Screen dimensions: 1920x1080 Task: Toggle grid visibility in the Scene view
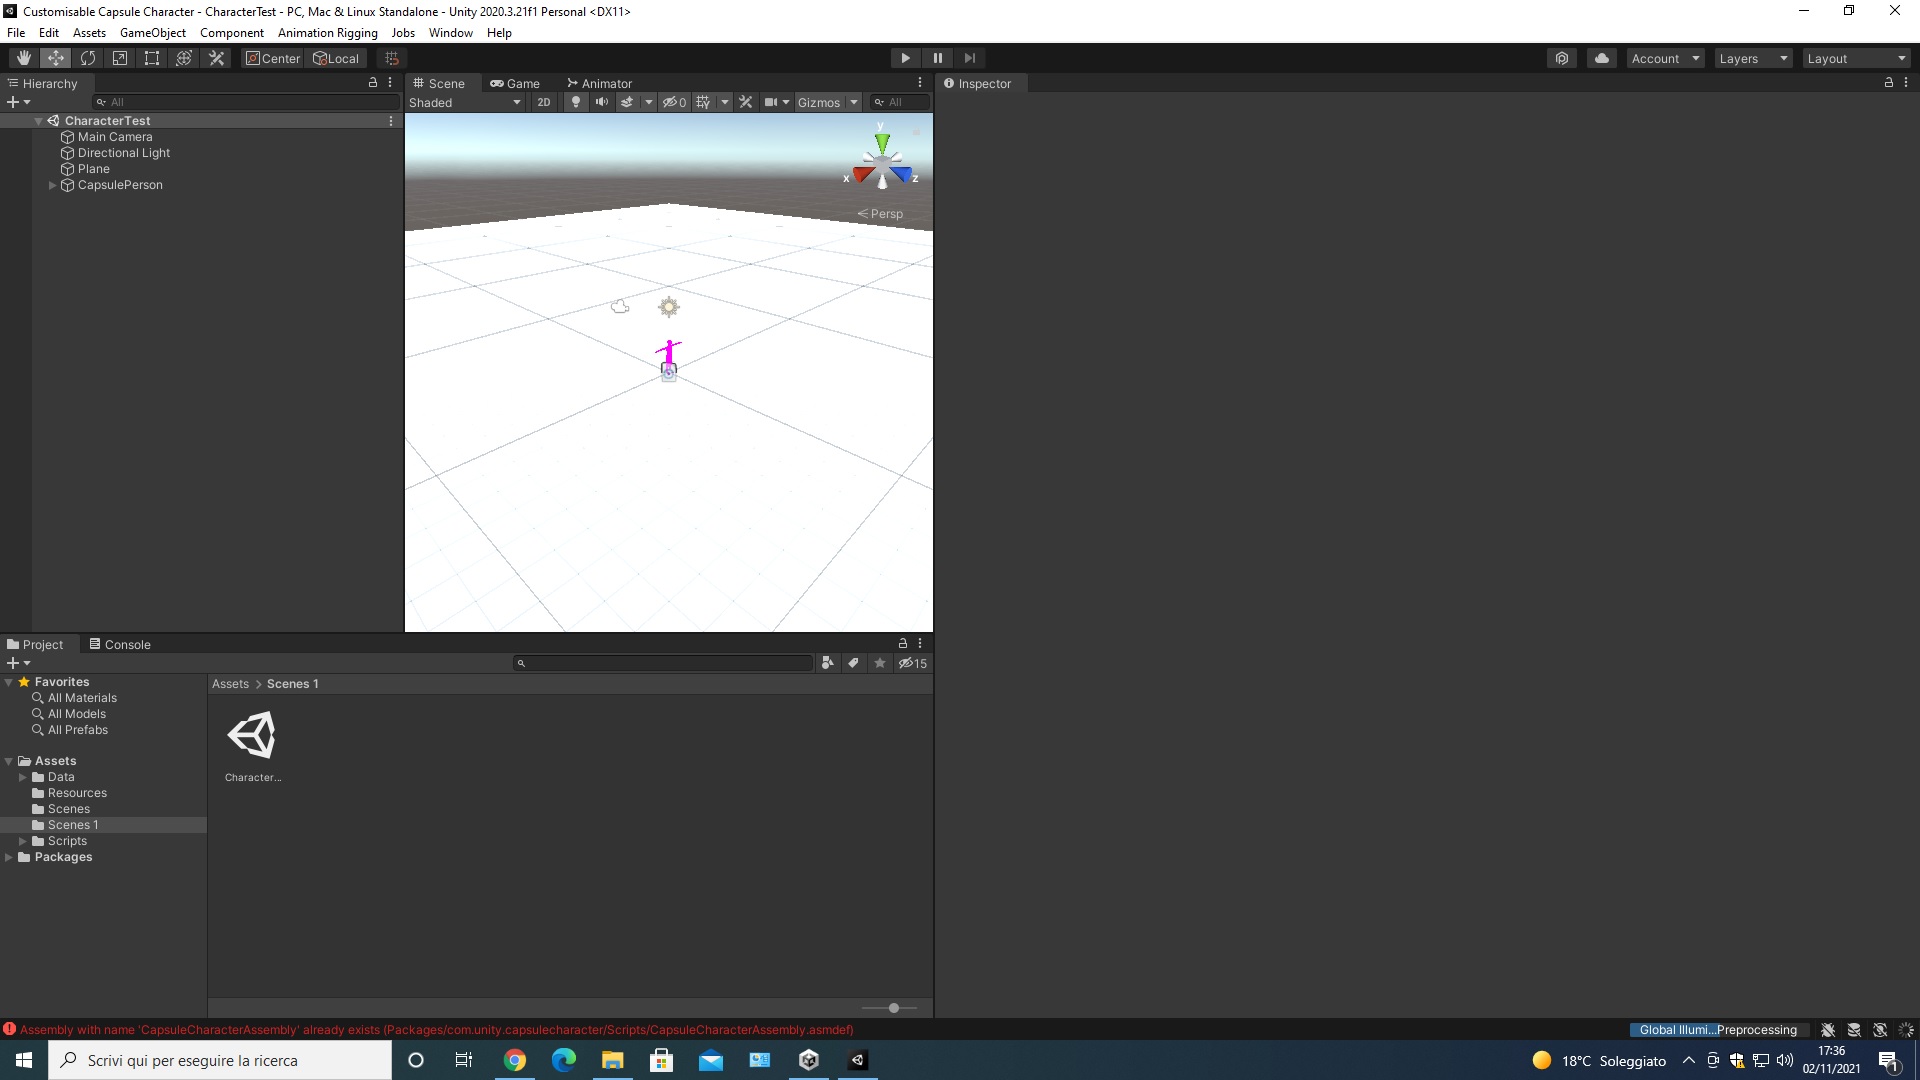[x=704, y=101]
